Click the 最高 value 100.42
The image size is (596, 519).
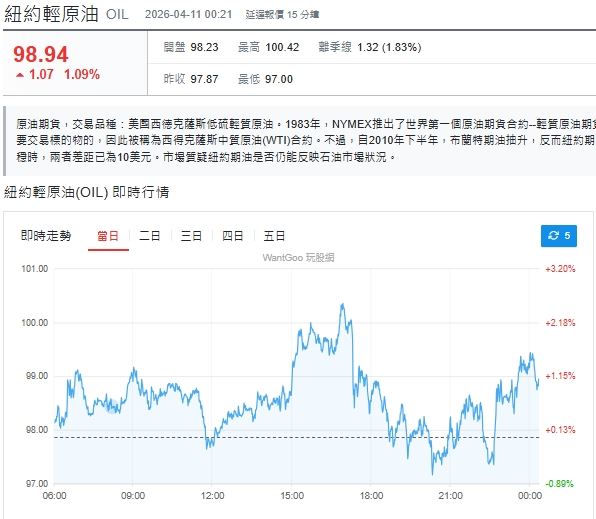[282, 47]
